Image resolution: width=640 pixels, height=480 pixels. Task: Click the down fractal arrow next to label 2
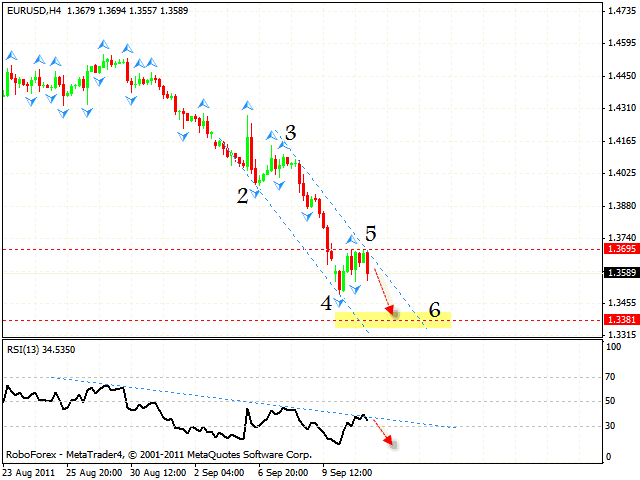point(256,193)
